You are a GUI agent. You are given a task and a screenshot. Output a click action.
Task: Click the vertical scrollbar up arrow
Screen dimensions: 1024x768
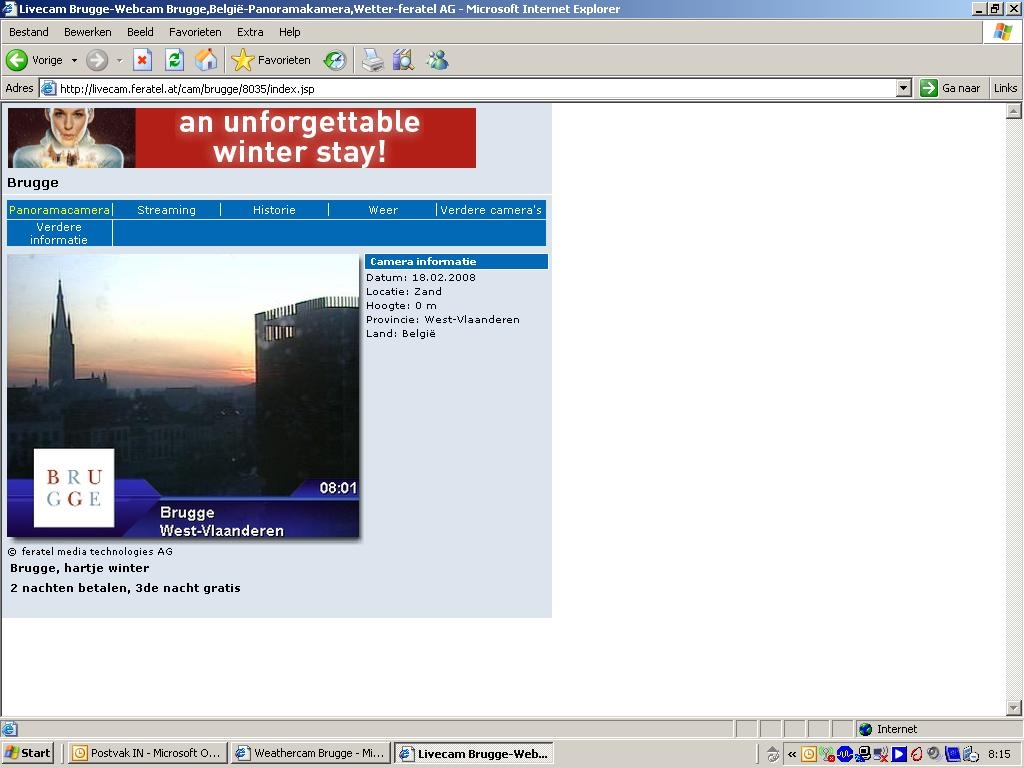pyautogui.click(x=1014, y=111)
